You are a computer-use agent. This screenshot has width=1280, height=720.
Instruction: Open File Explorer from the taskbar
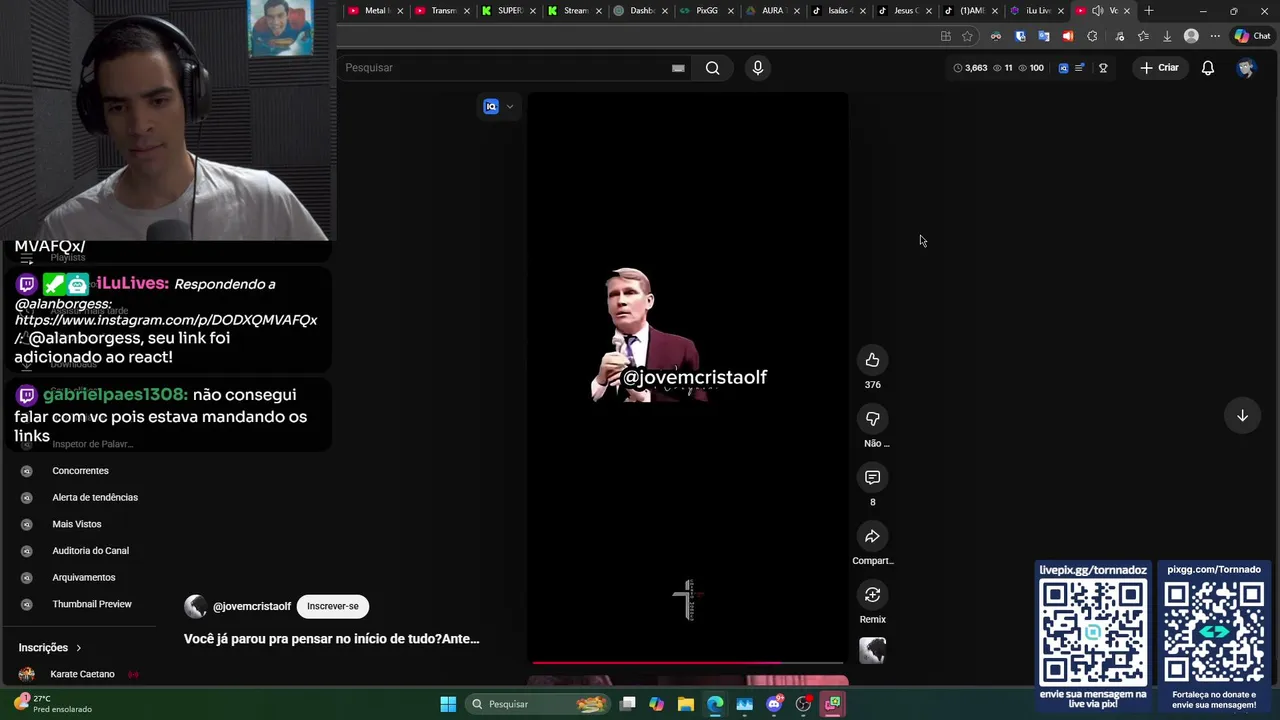(685, 704)
